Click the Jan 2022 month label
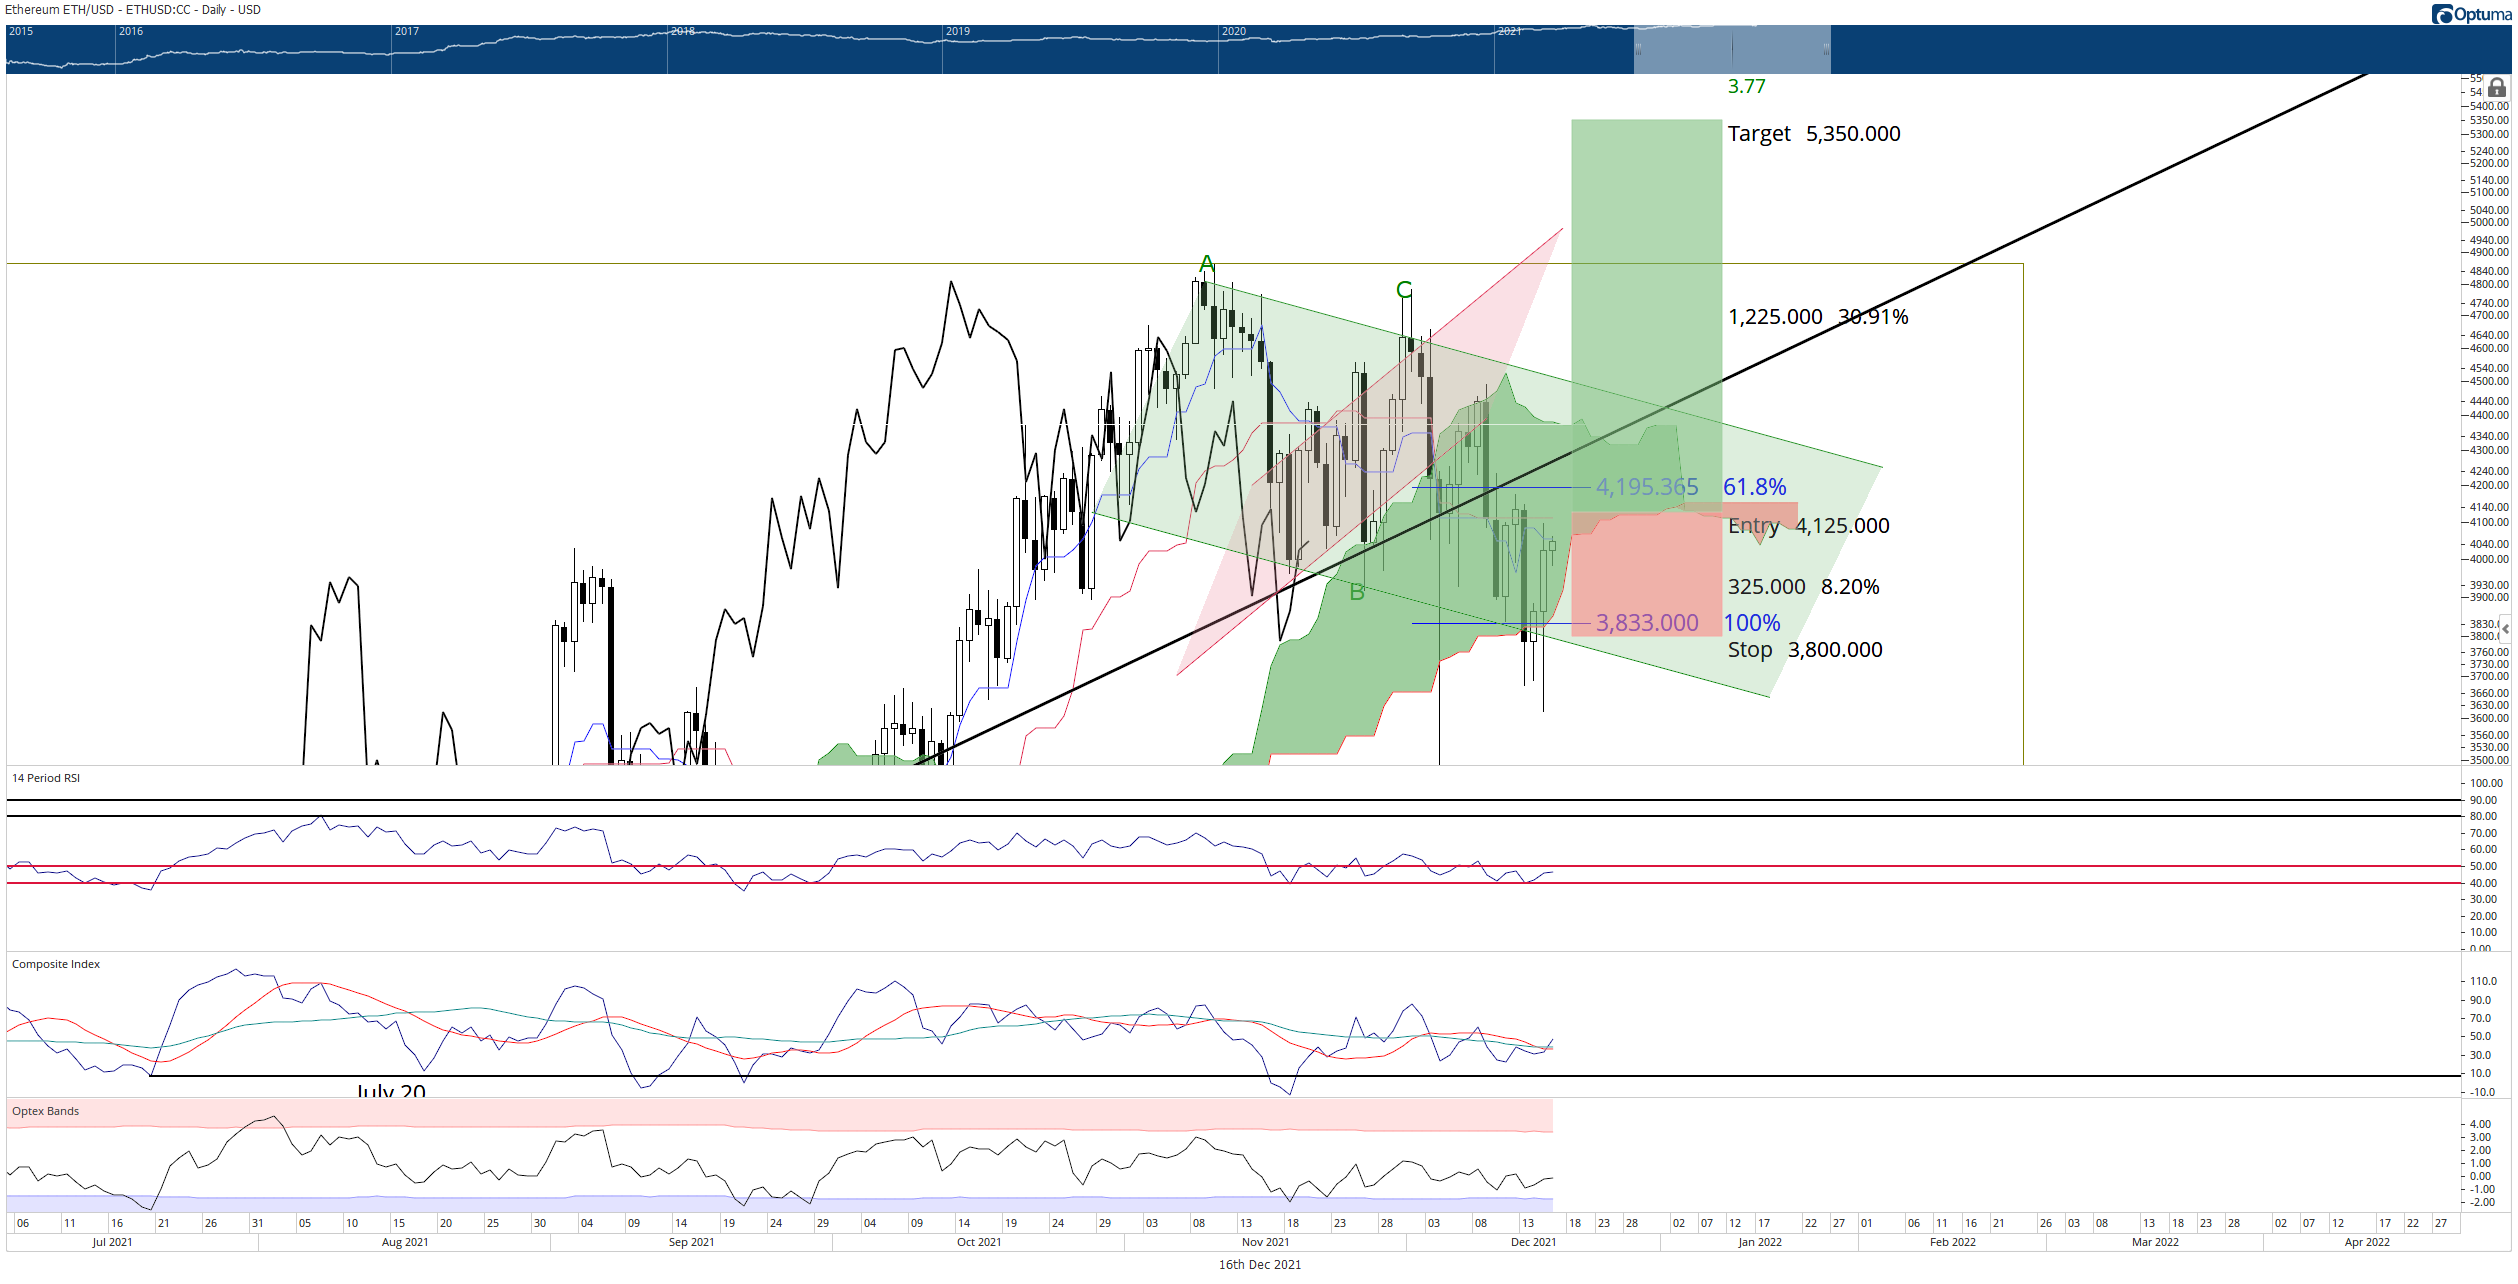 tap(1760, 1242)
